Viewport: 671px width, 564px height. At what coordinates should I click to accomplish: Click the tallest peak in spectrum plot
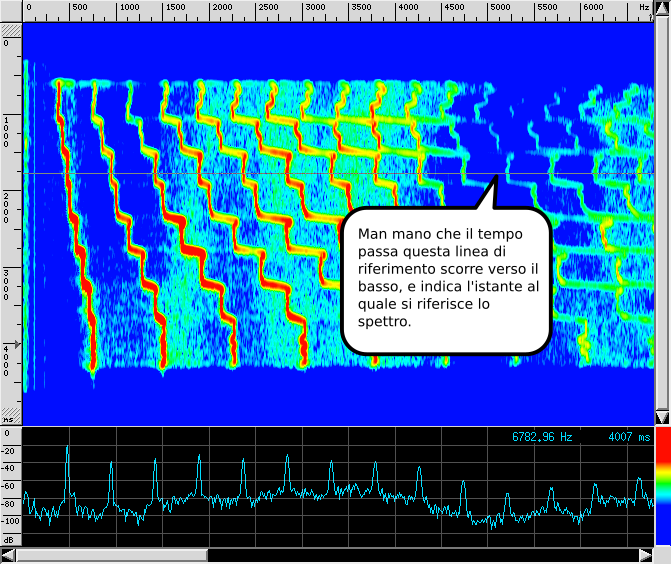tap(67, 450)
